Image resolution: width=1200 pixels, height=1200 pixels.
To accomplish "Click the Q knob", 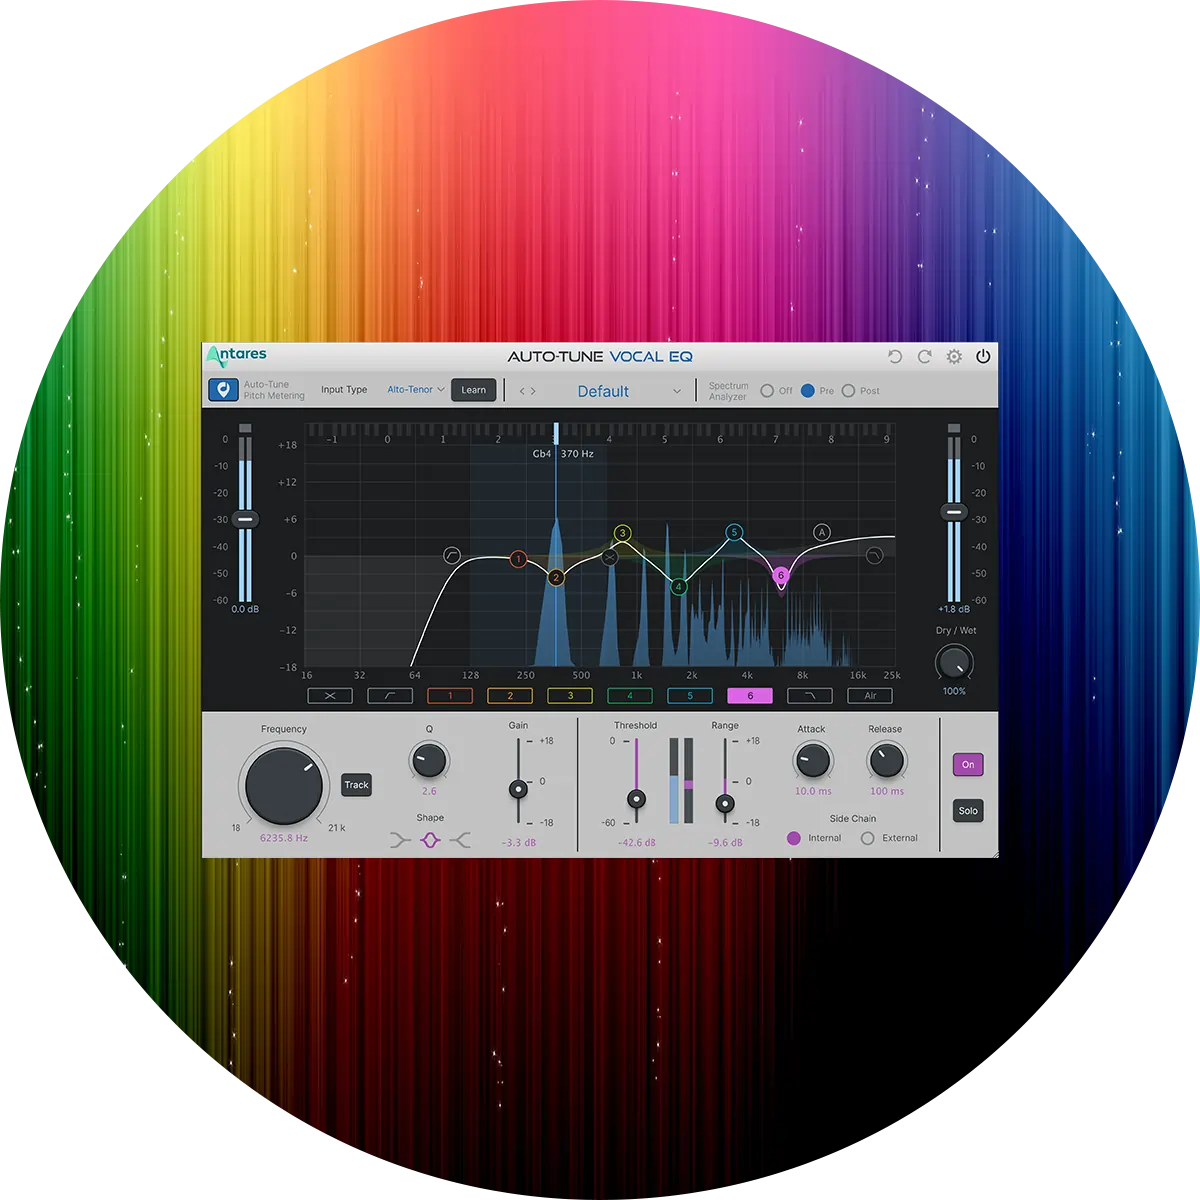I will [429, 761].
